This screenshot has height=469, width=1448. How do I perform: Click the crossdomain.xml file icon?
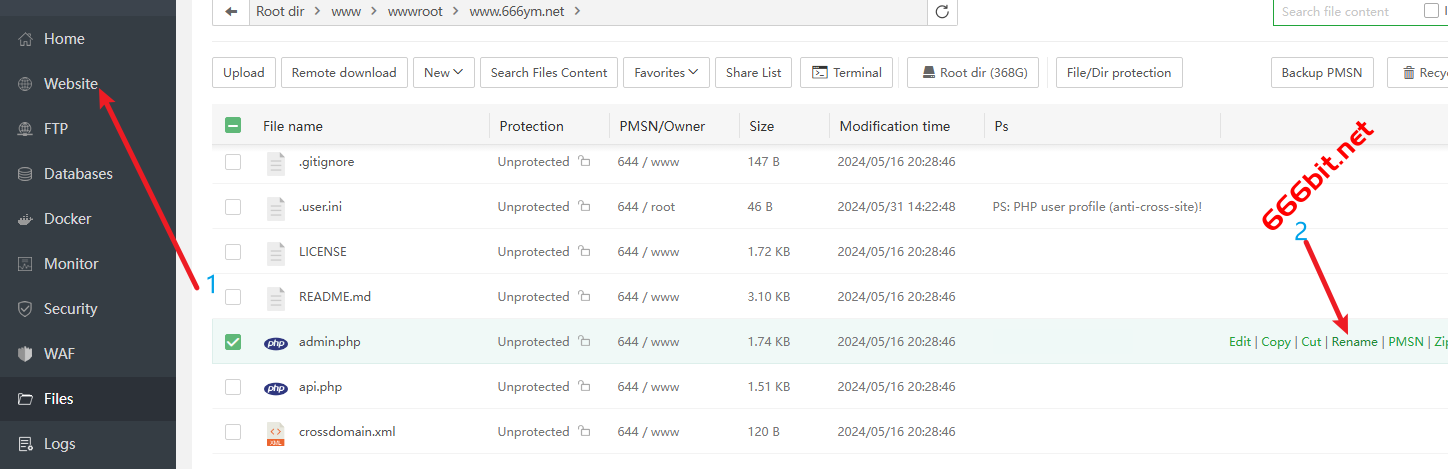[x=276, y=432]
